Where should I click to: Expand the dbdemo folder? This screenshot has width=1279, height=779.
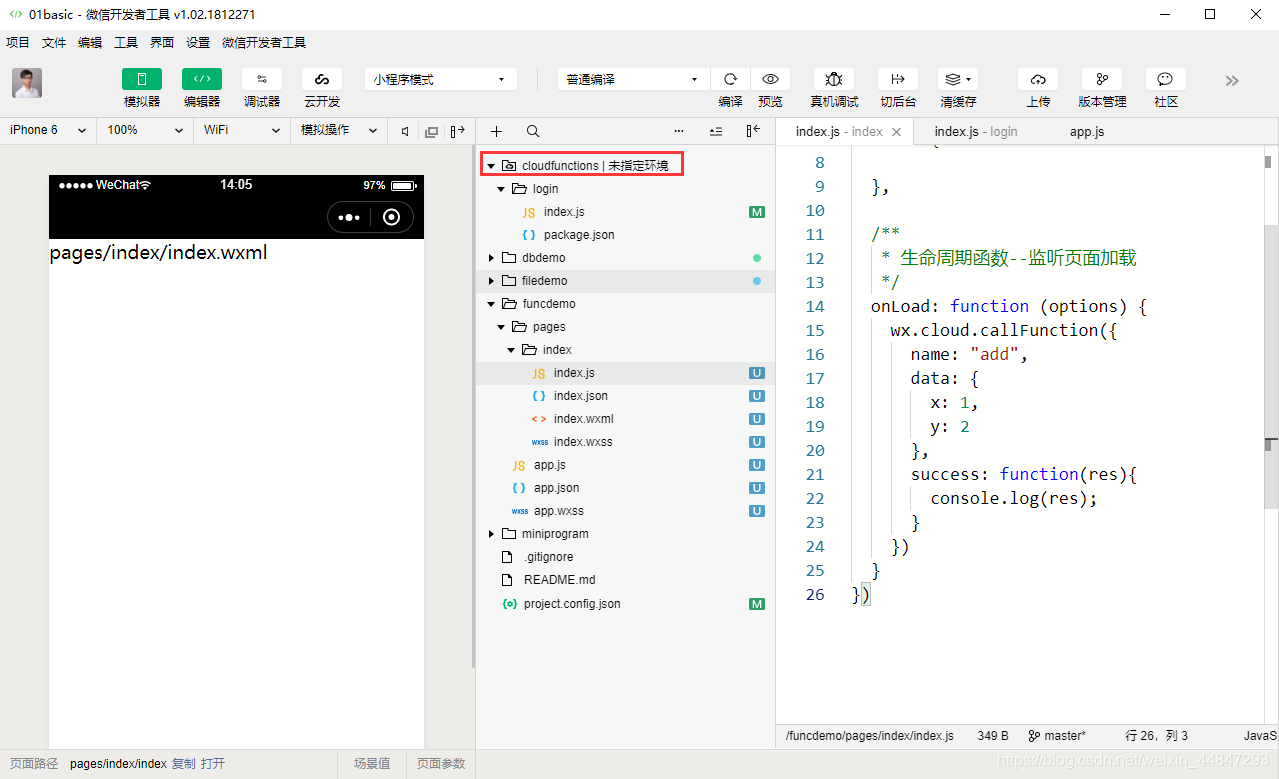tap(491, 258)
